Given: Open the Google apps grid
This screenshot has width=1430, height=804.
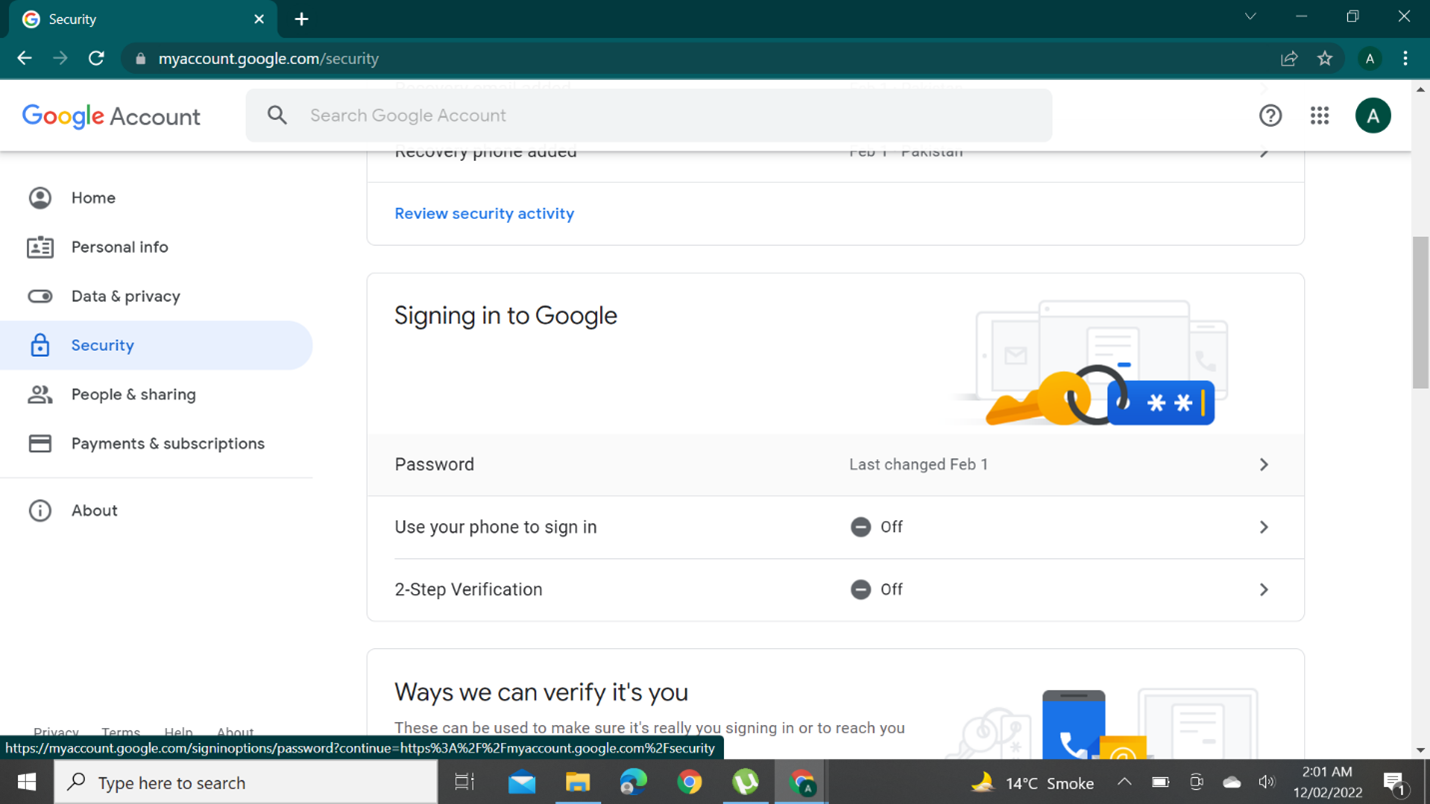Looking at the screenshot, I should [x=1320, y=116].
